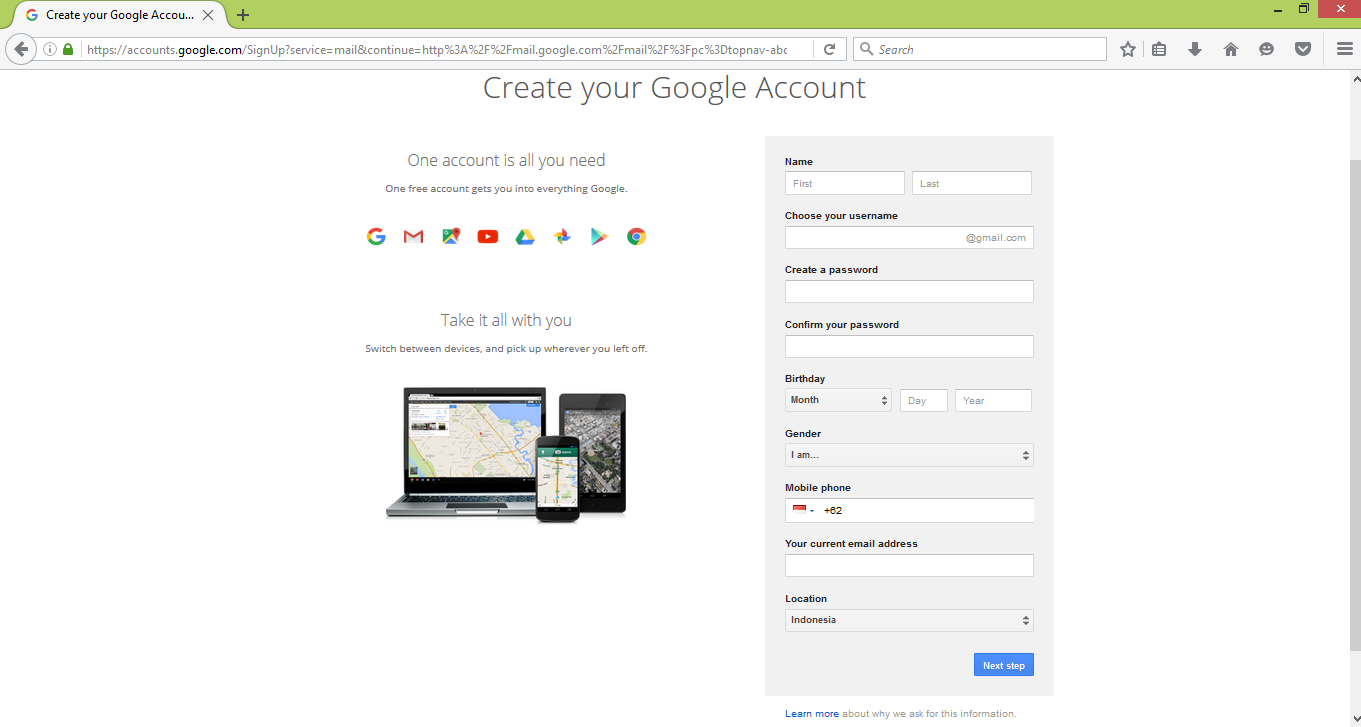The width and height of the screenshot is (1361, 727).
Task: Click the birthday Year field
Action: [993, 400]
